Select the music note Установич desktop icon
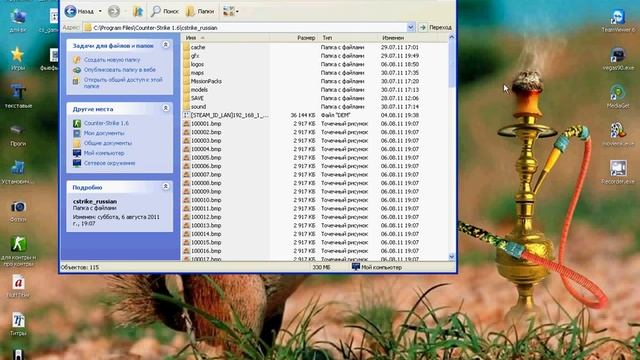Viewport: 640px width, 360px height. point(18,172)
